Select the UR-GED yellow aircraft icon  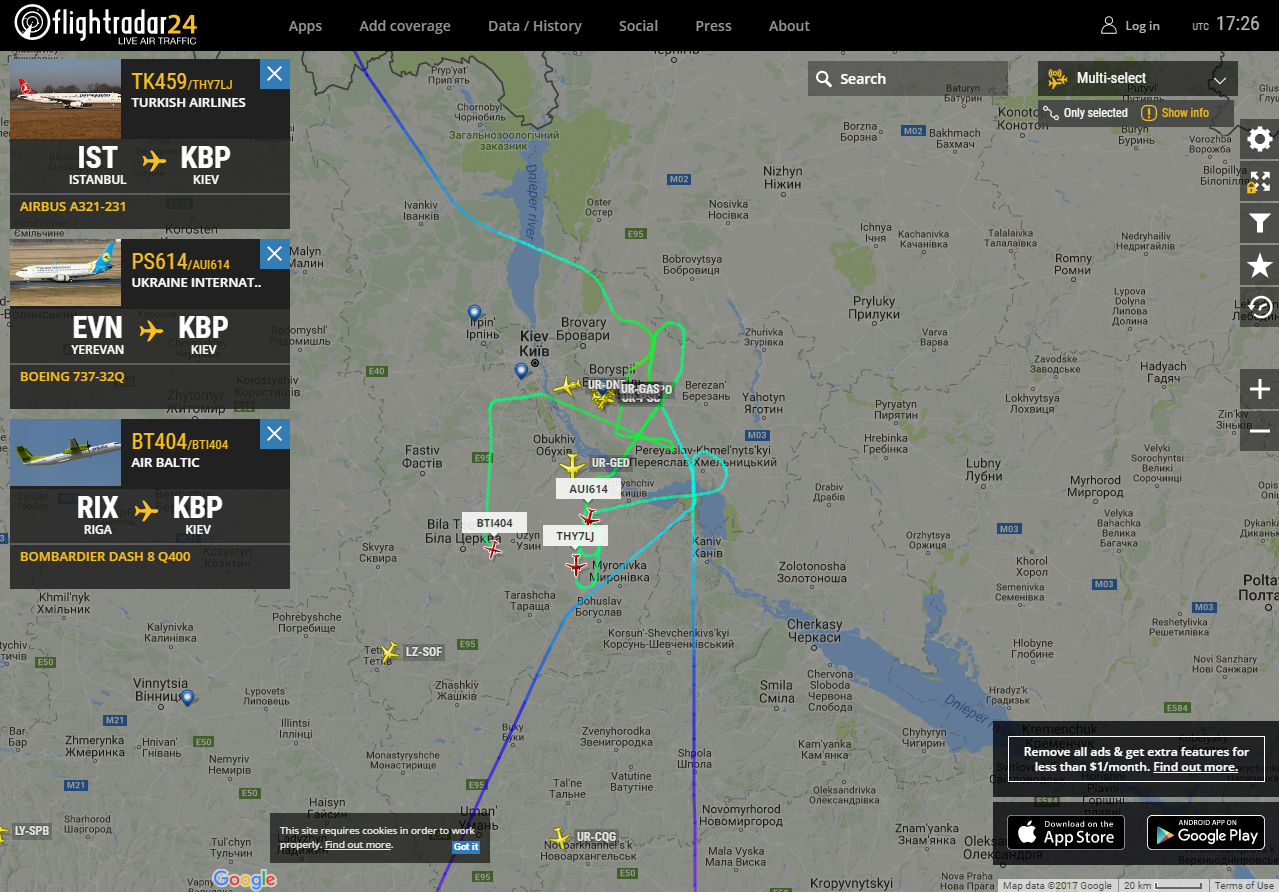point(572,465)
